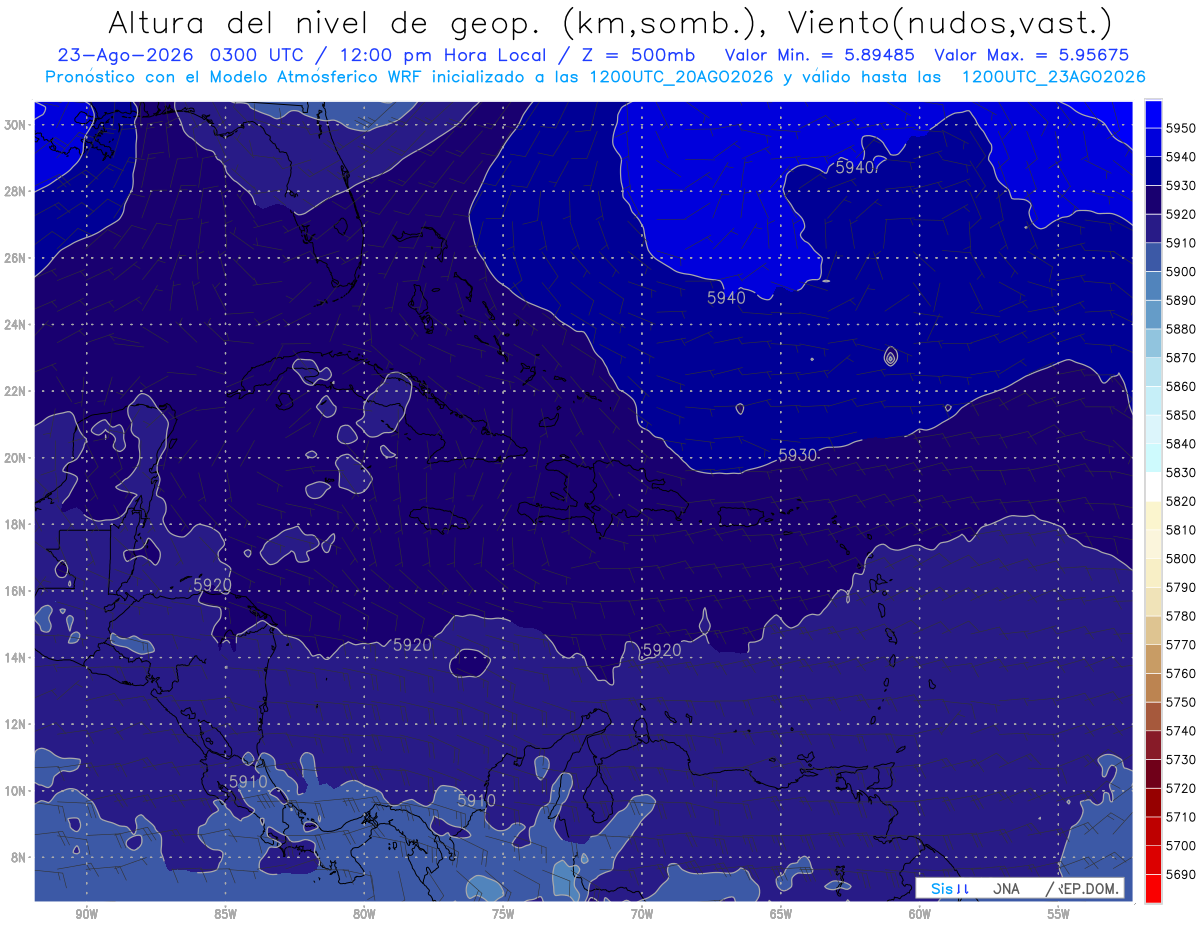1200x927 pixels.
Task: Click the 5930 contour label on the map
Action: coord(797,455)
